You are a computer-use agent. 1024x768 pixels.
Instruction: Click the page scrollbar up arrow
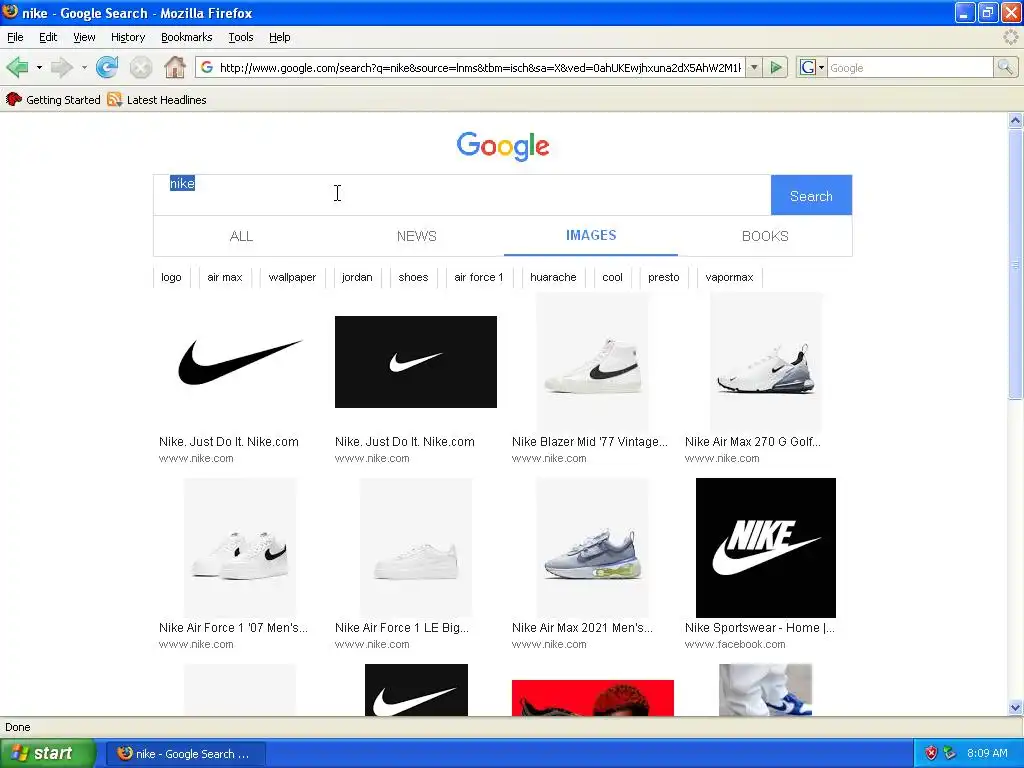[1015, 120]
